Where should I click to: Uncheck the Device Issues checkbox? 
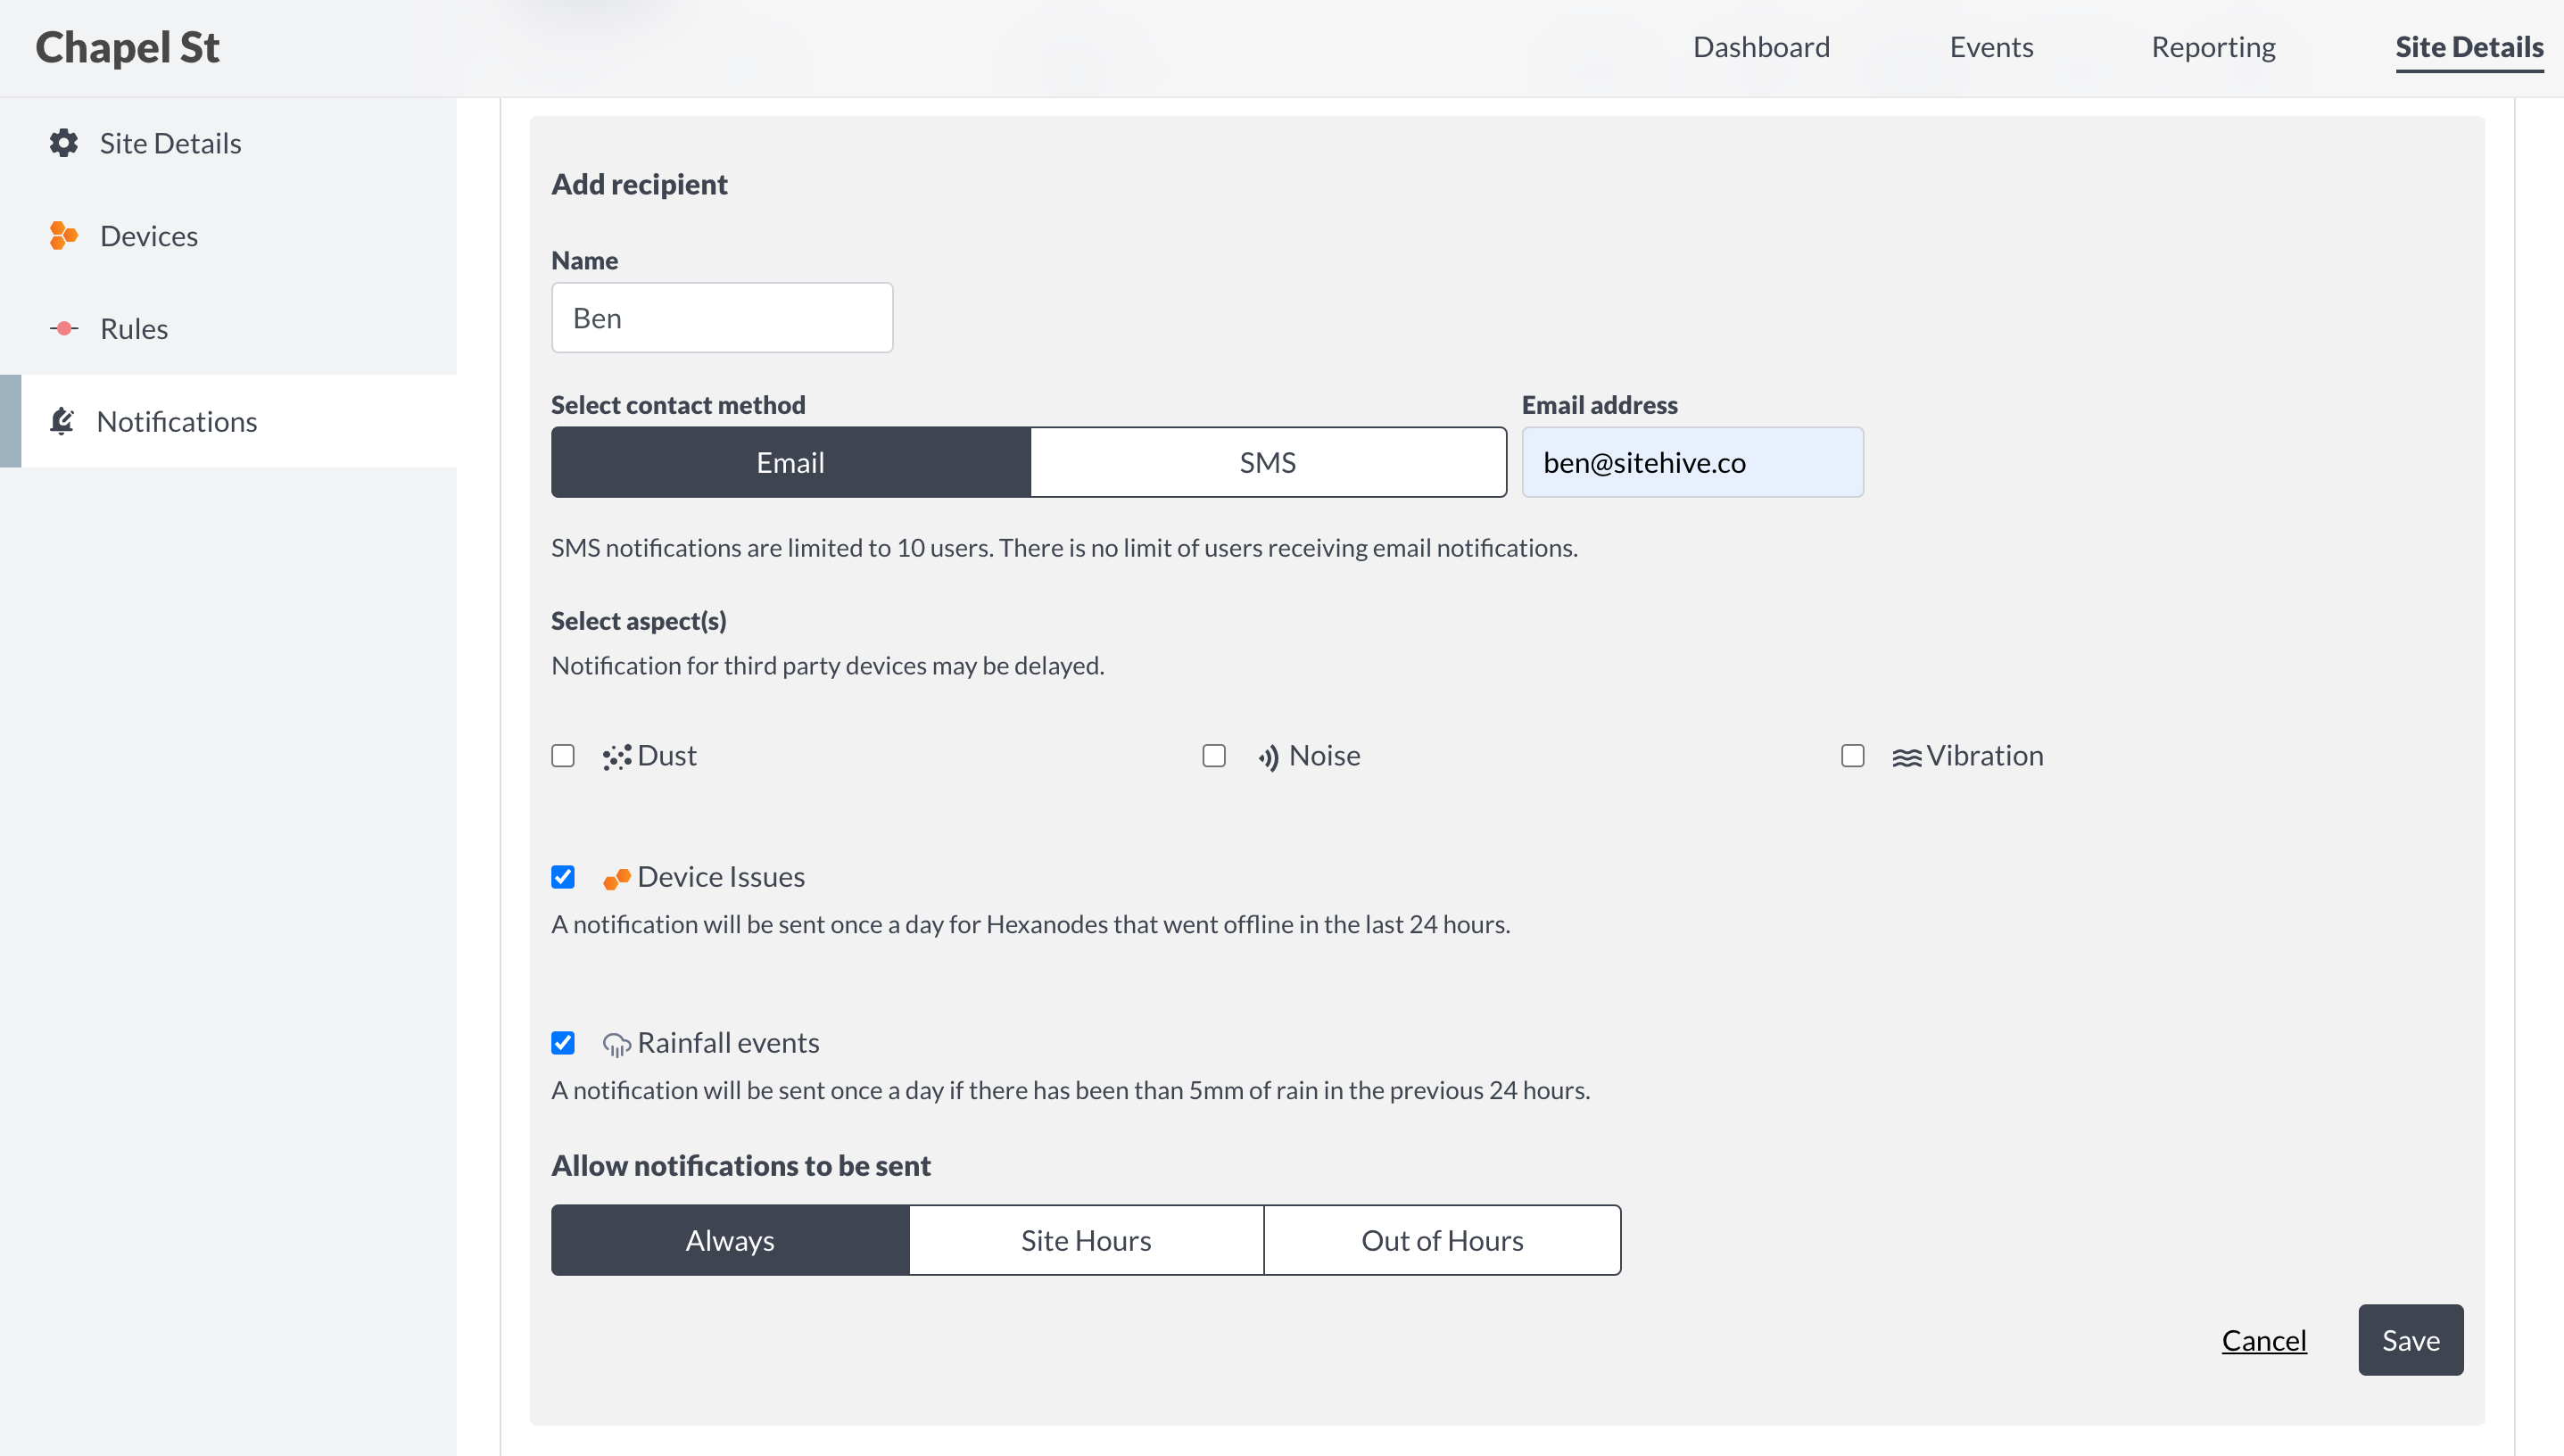point(563,877)
